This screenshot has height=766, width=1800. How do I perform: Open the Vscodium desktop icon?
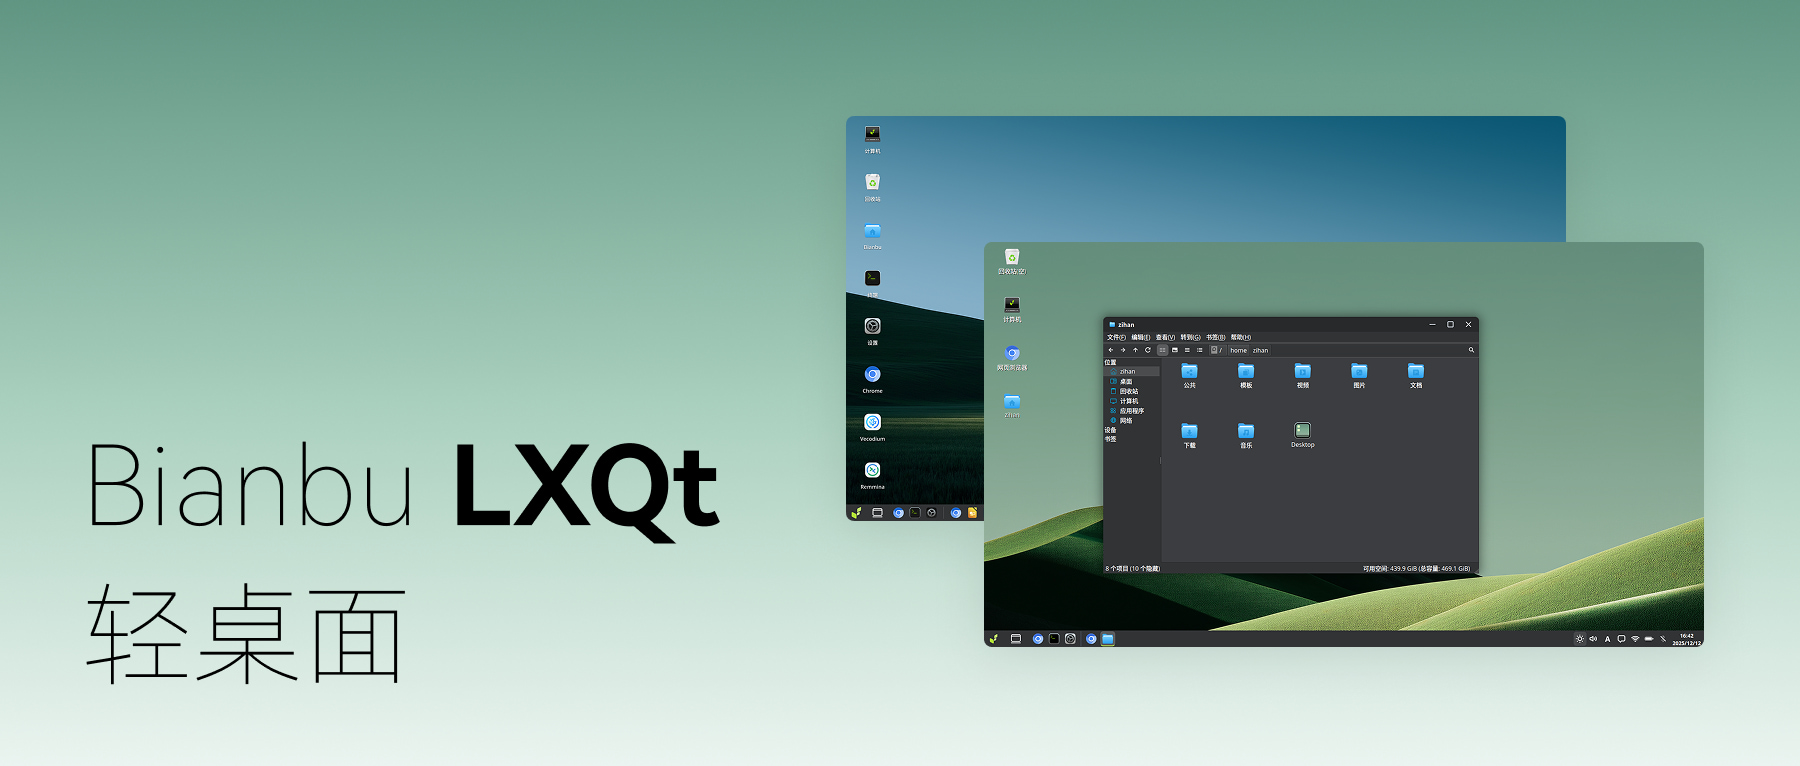click(x=872, y=423)
